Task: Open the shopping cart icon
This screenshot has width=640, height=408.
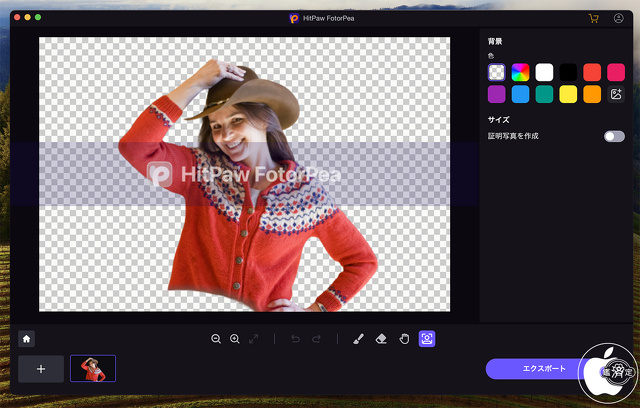Action: pyautogui.click(x=594, y=18)
